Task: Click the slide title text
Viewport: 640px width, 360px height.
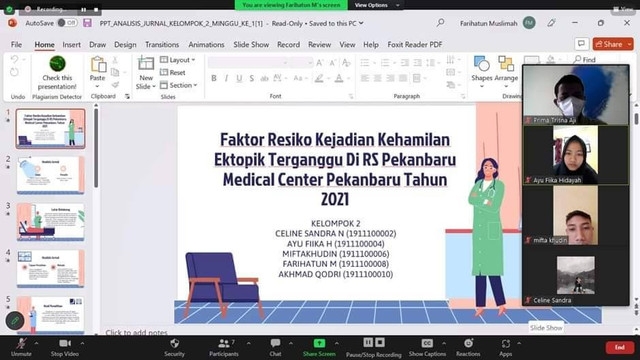Action: (x=335, y=169)
